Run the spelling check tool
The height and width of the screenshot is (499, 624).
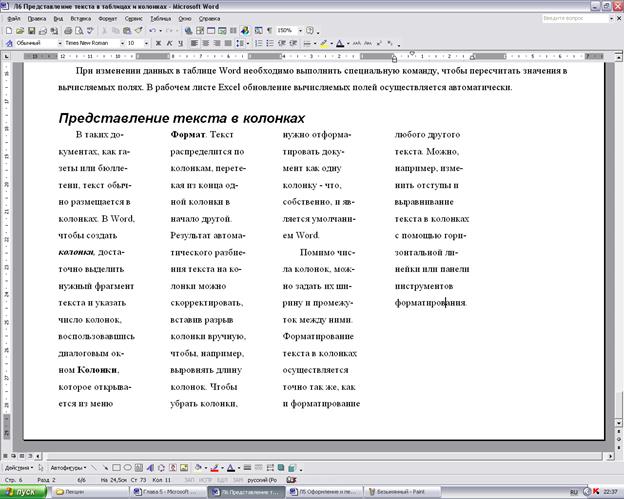tap(90, 30)
